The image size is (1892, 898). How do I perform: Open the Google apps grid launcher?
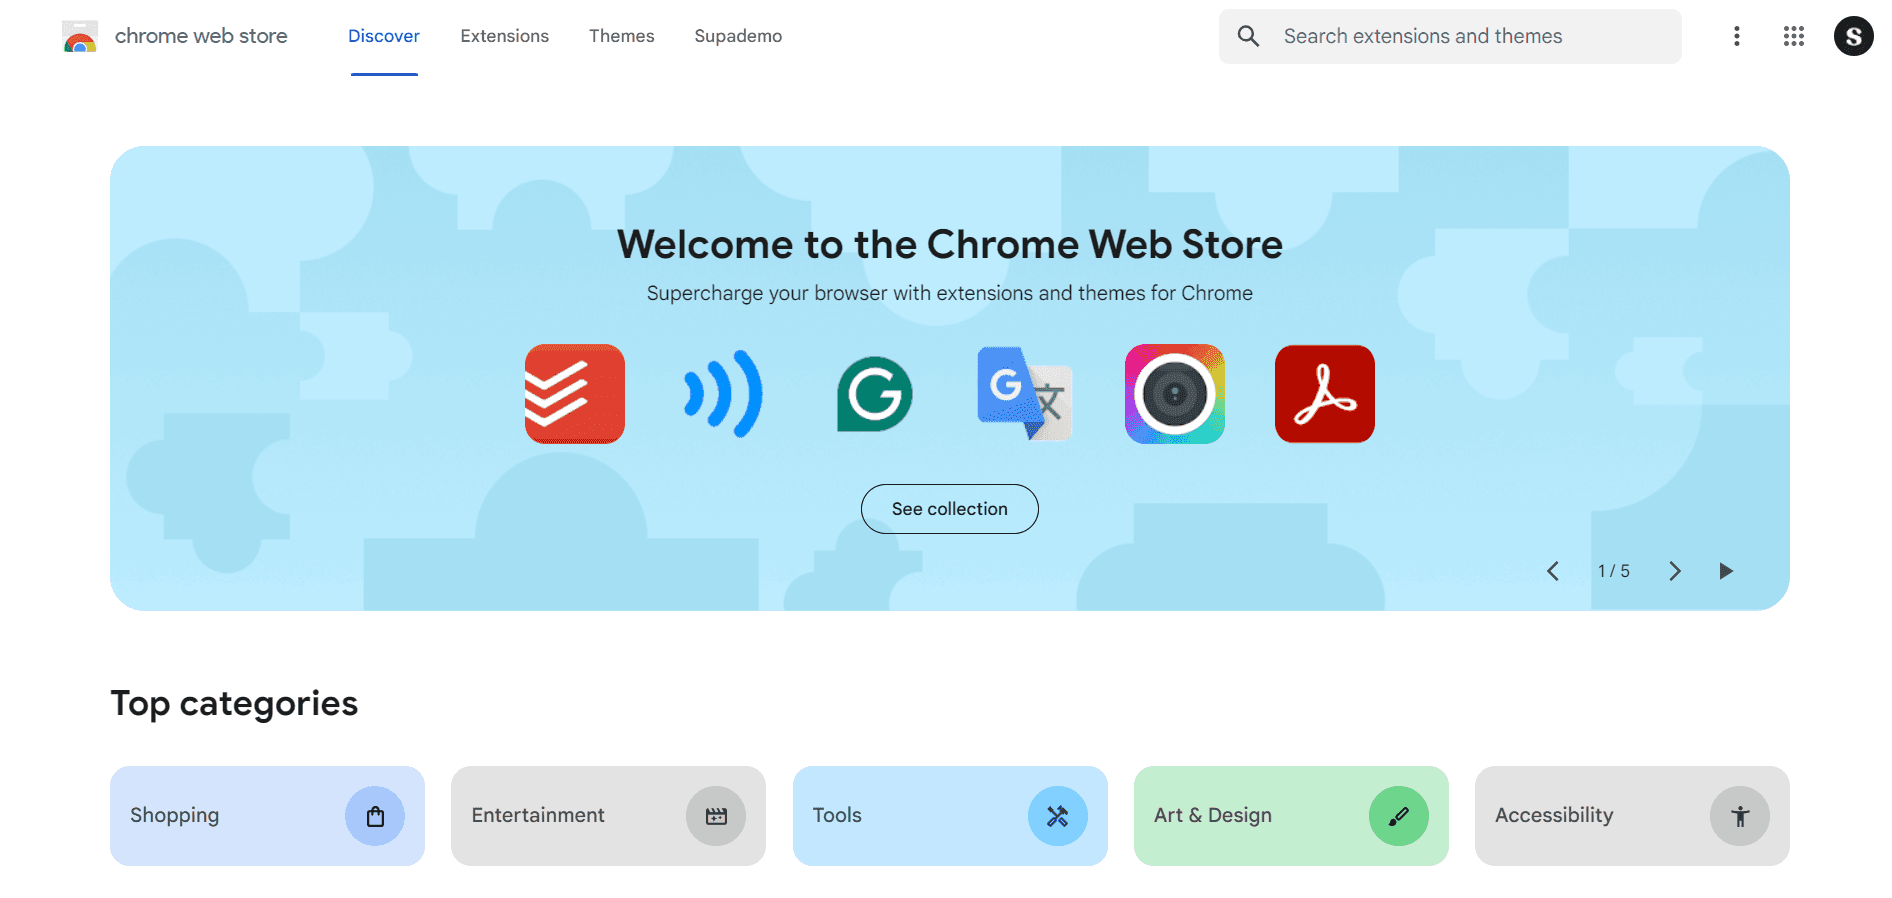(x=1794, y=36)
